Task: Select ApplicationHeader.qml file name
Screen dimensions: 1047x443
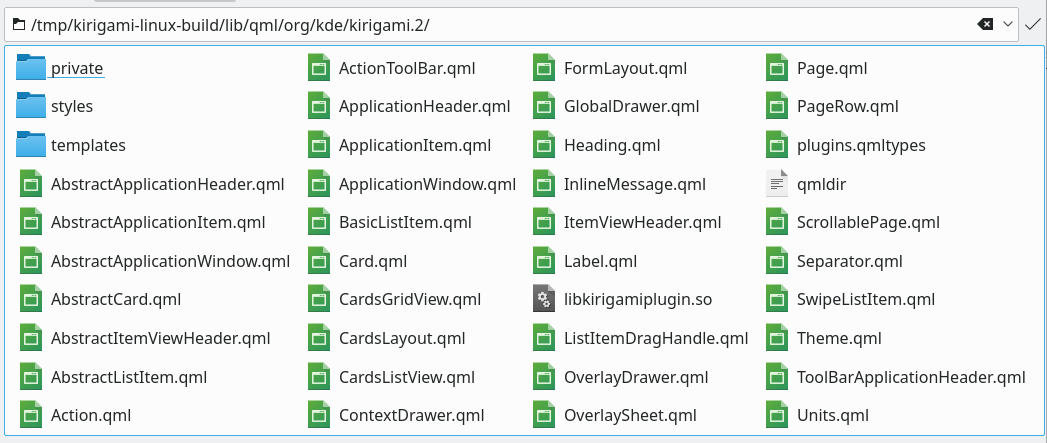Action: pyautogui.click(x=425, y=106)
